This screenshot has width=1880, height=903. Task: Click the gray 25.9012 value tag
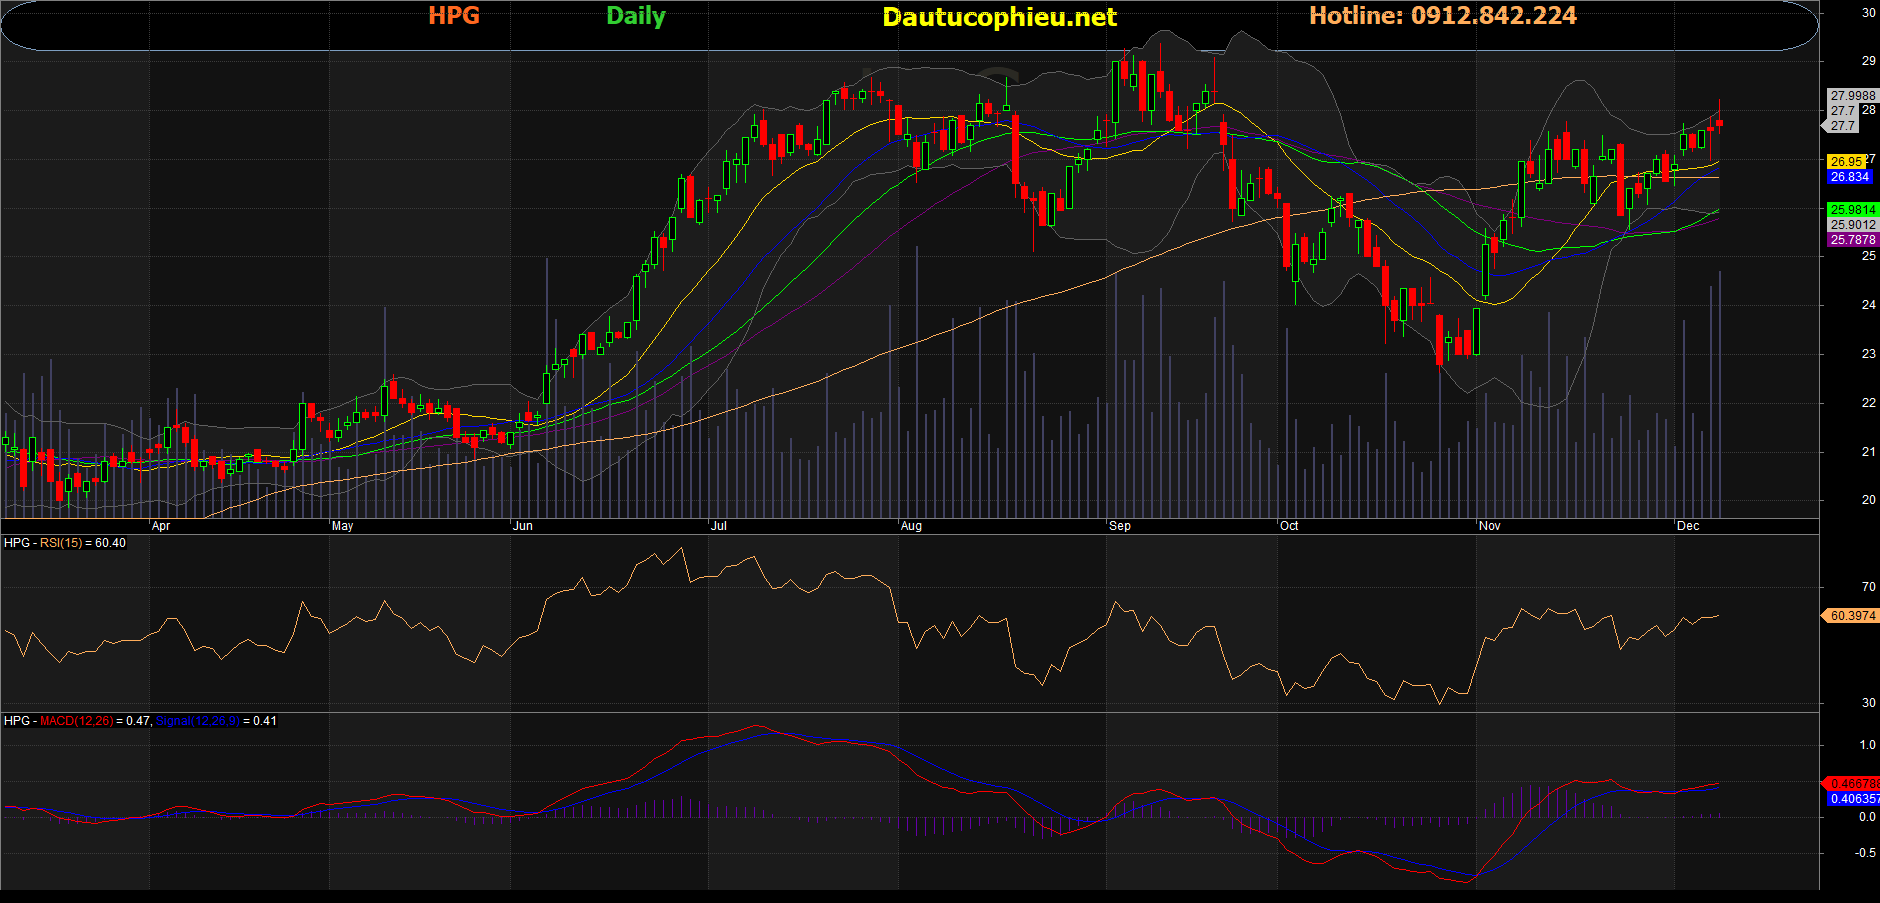pos(1852,225)
